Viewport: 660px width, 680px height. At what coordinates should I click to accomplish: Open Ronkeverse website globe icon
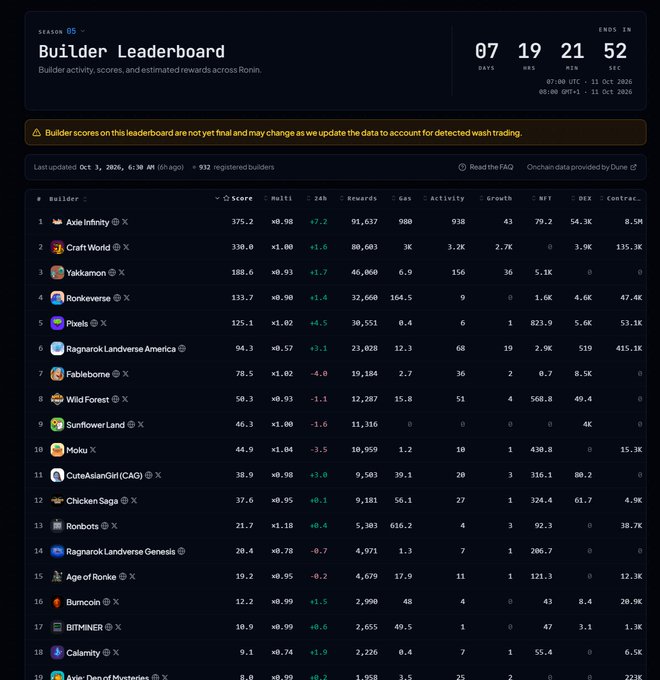pyautogui.click(x=117, y=298)
